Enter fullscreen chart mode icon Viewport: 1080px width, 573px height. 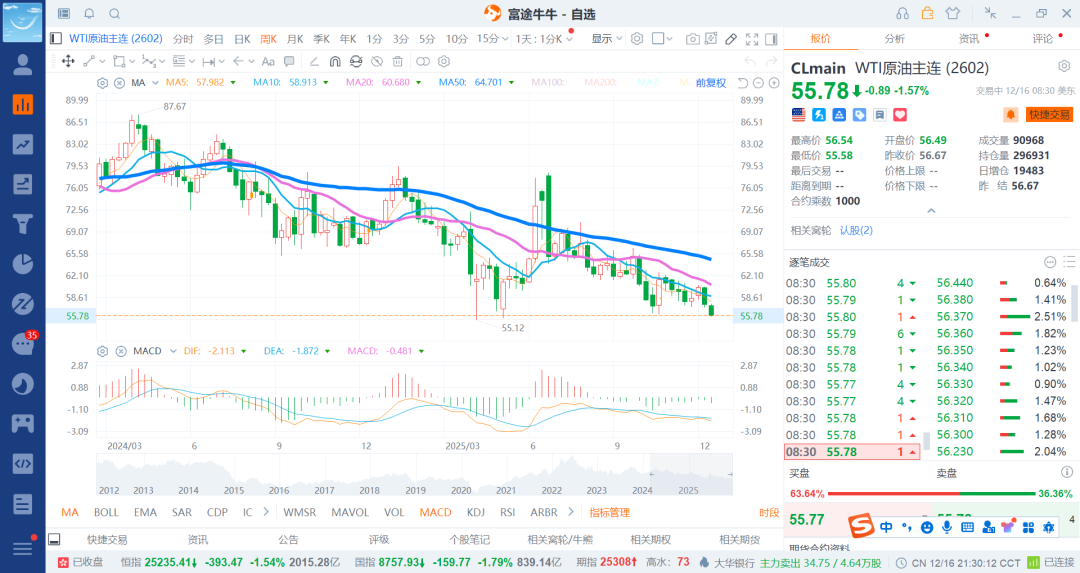pos(751,39)
